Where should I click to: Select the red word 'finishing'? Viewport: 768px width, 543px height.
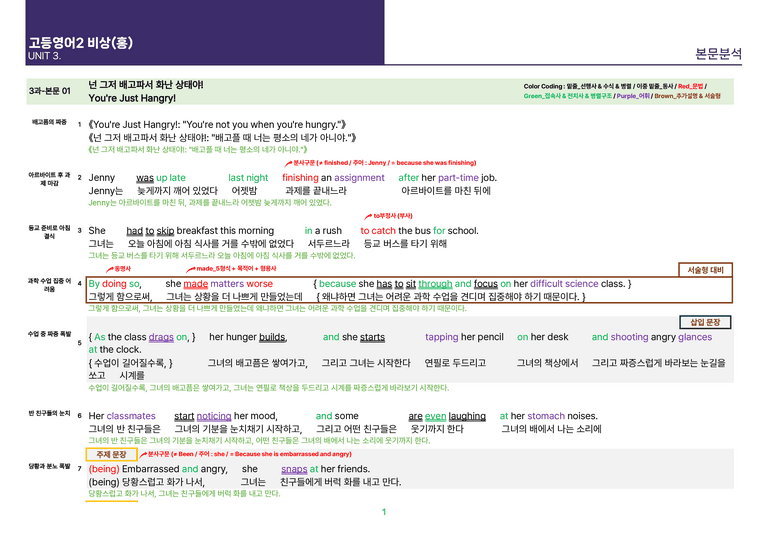point(300,178)
